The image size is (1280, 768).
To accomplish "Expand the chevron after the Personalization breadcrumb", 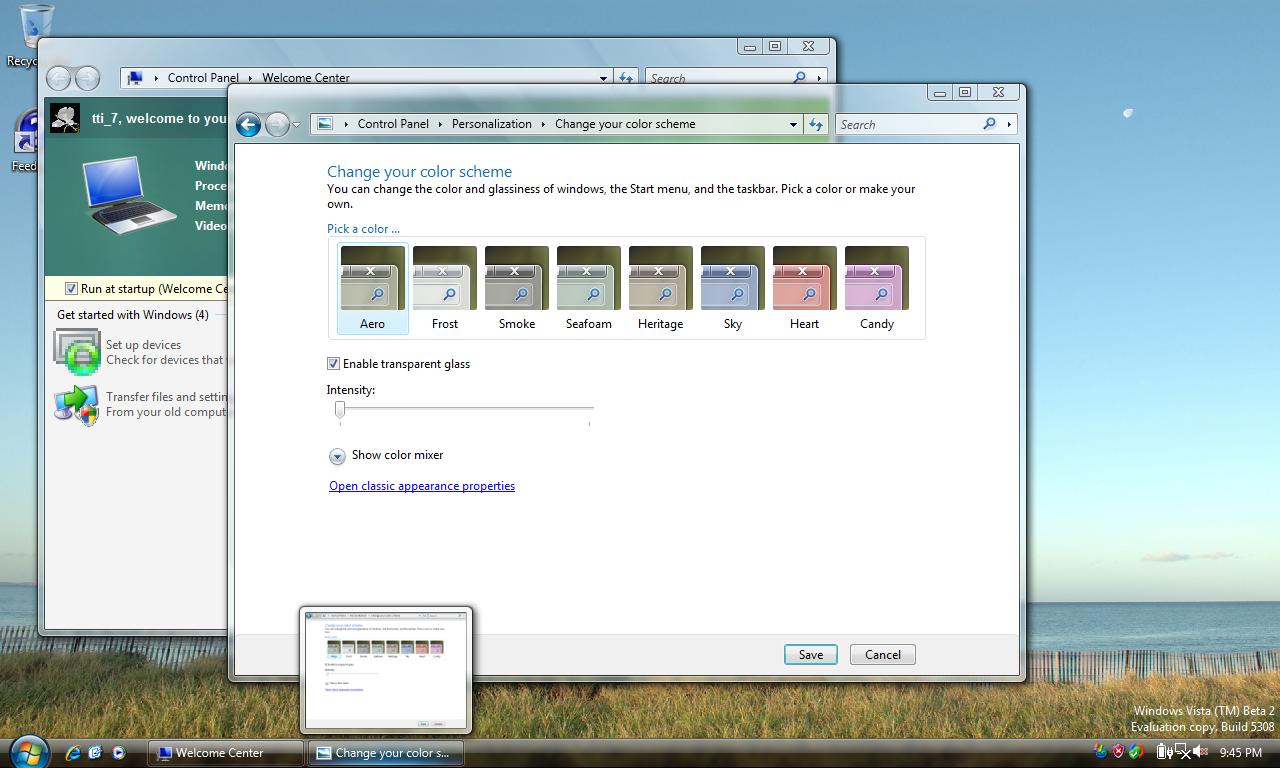I will coord(544,124).
